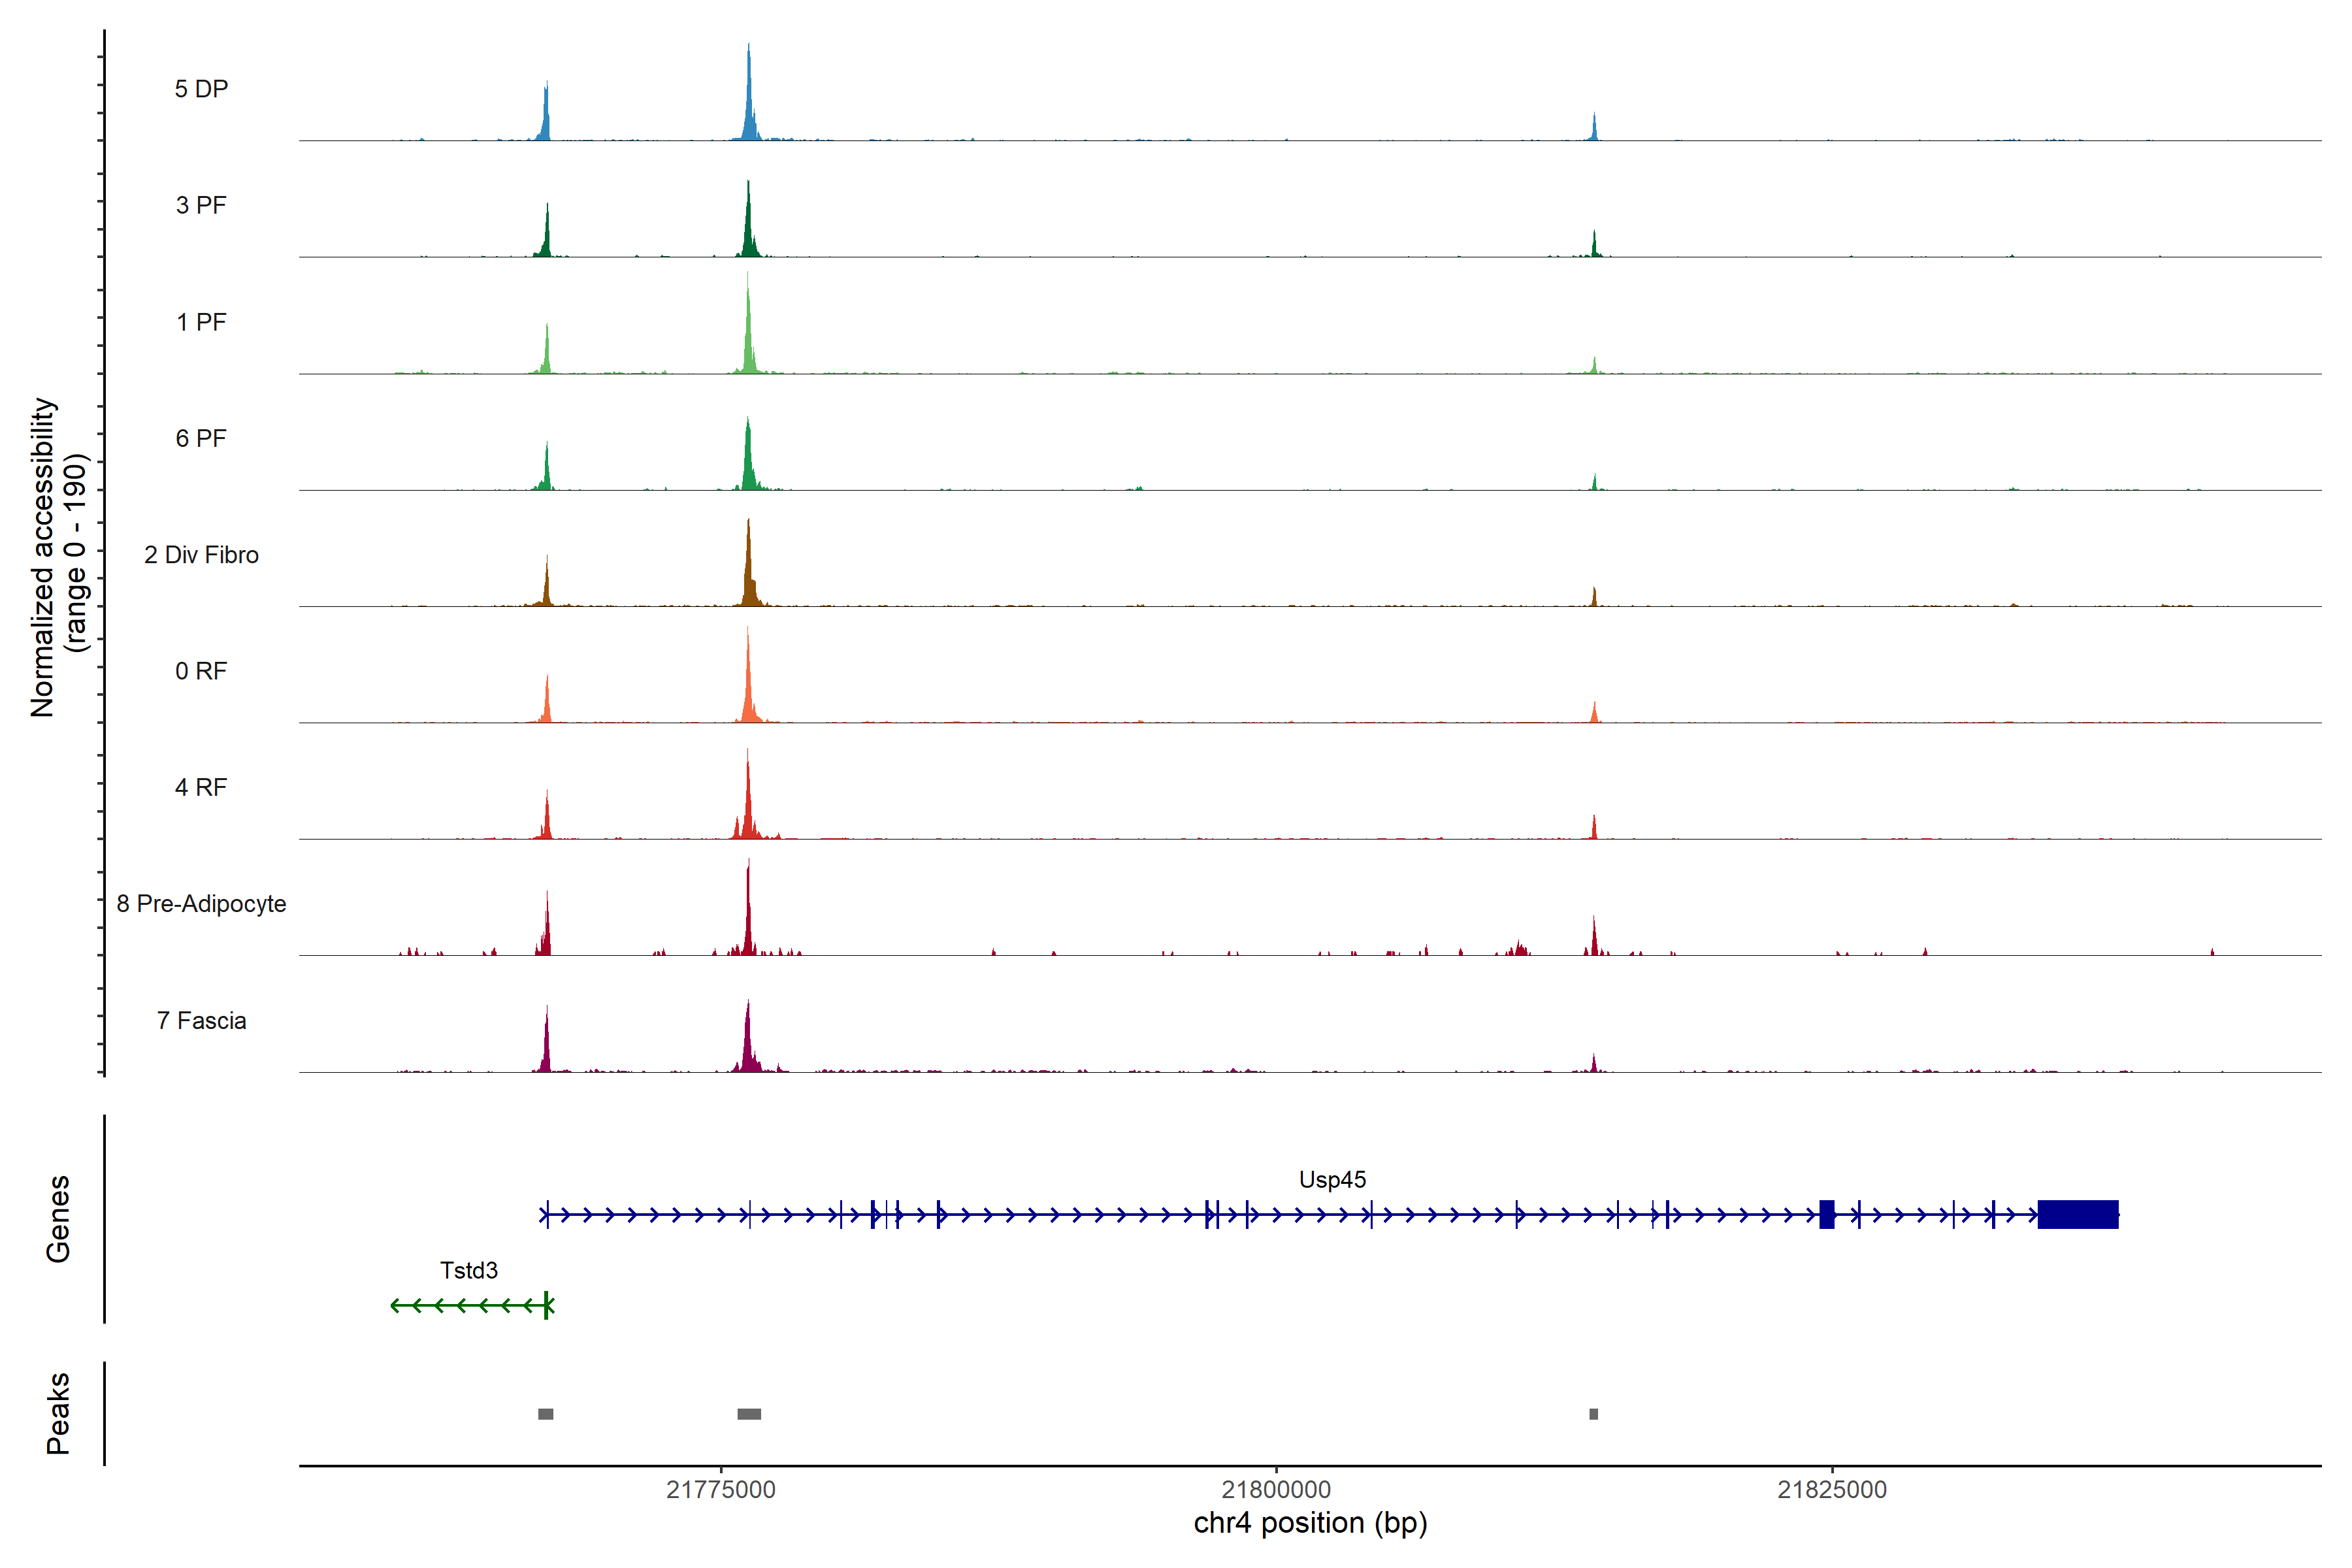Click the 1 PF track label
Image resolution: width=2352 pixels, height=1568 pixels.
[x=201, y=322]
